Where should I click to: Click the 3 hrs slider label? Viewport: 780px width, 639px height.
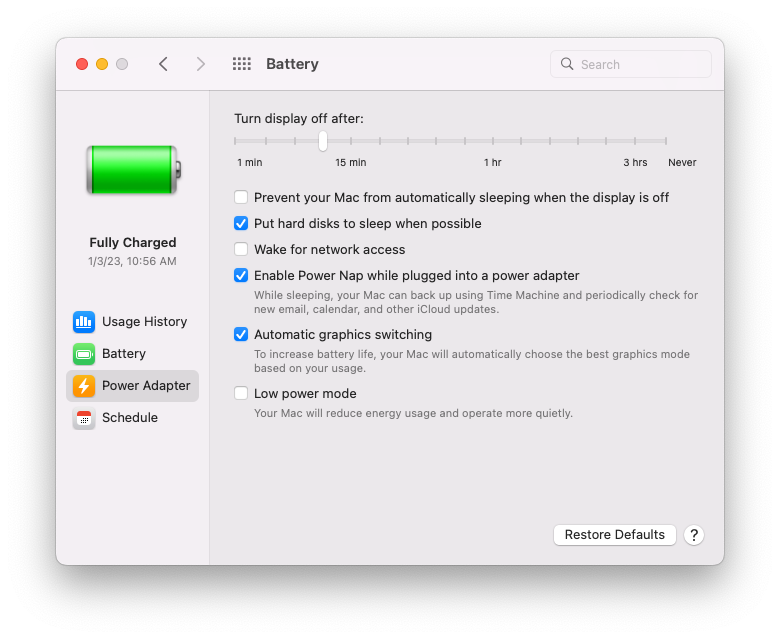(635, 163)
